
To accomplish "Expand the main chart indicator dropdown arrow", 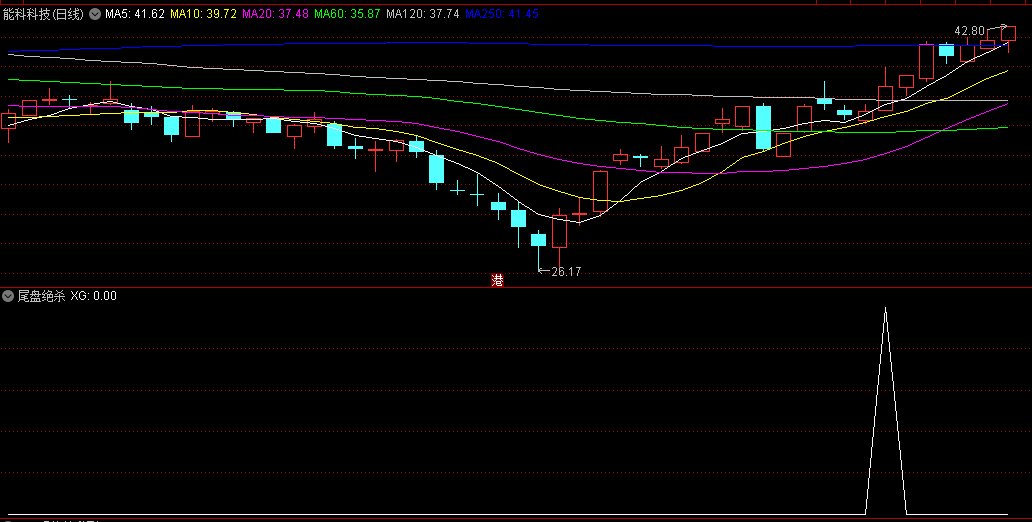I will (x=95, y=14).
